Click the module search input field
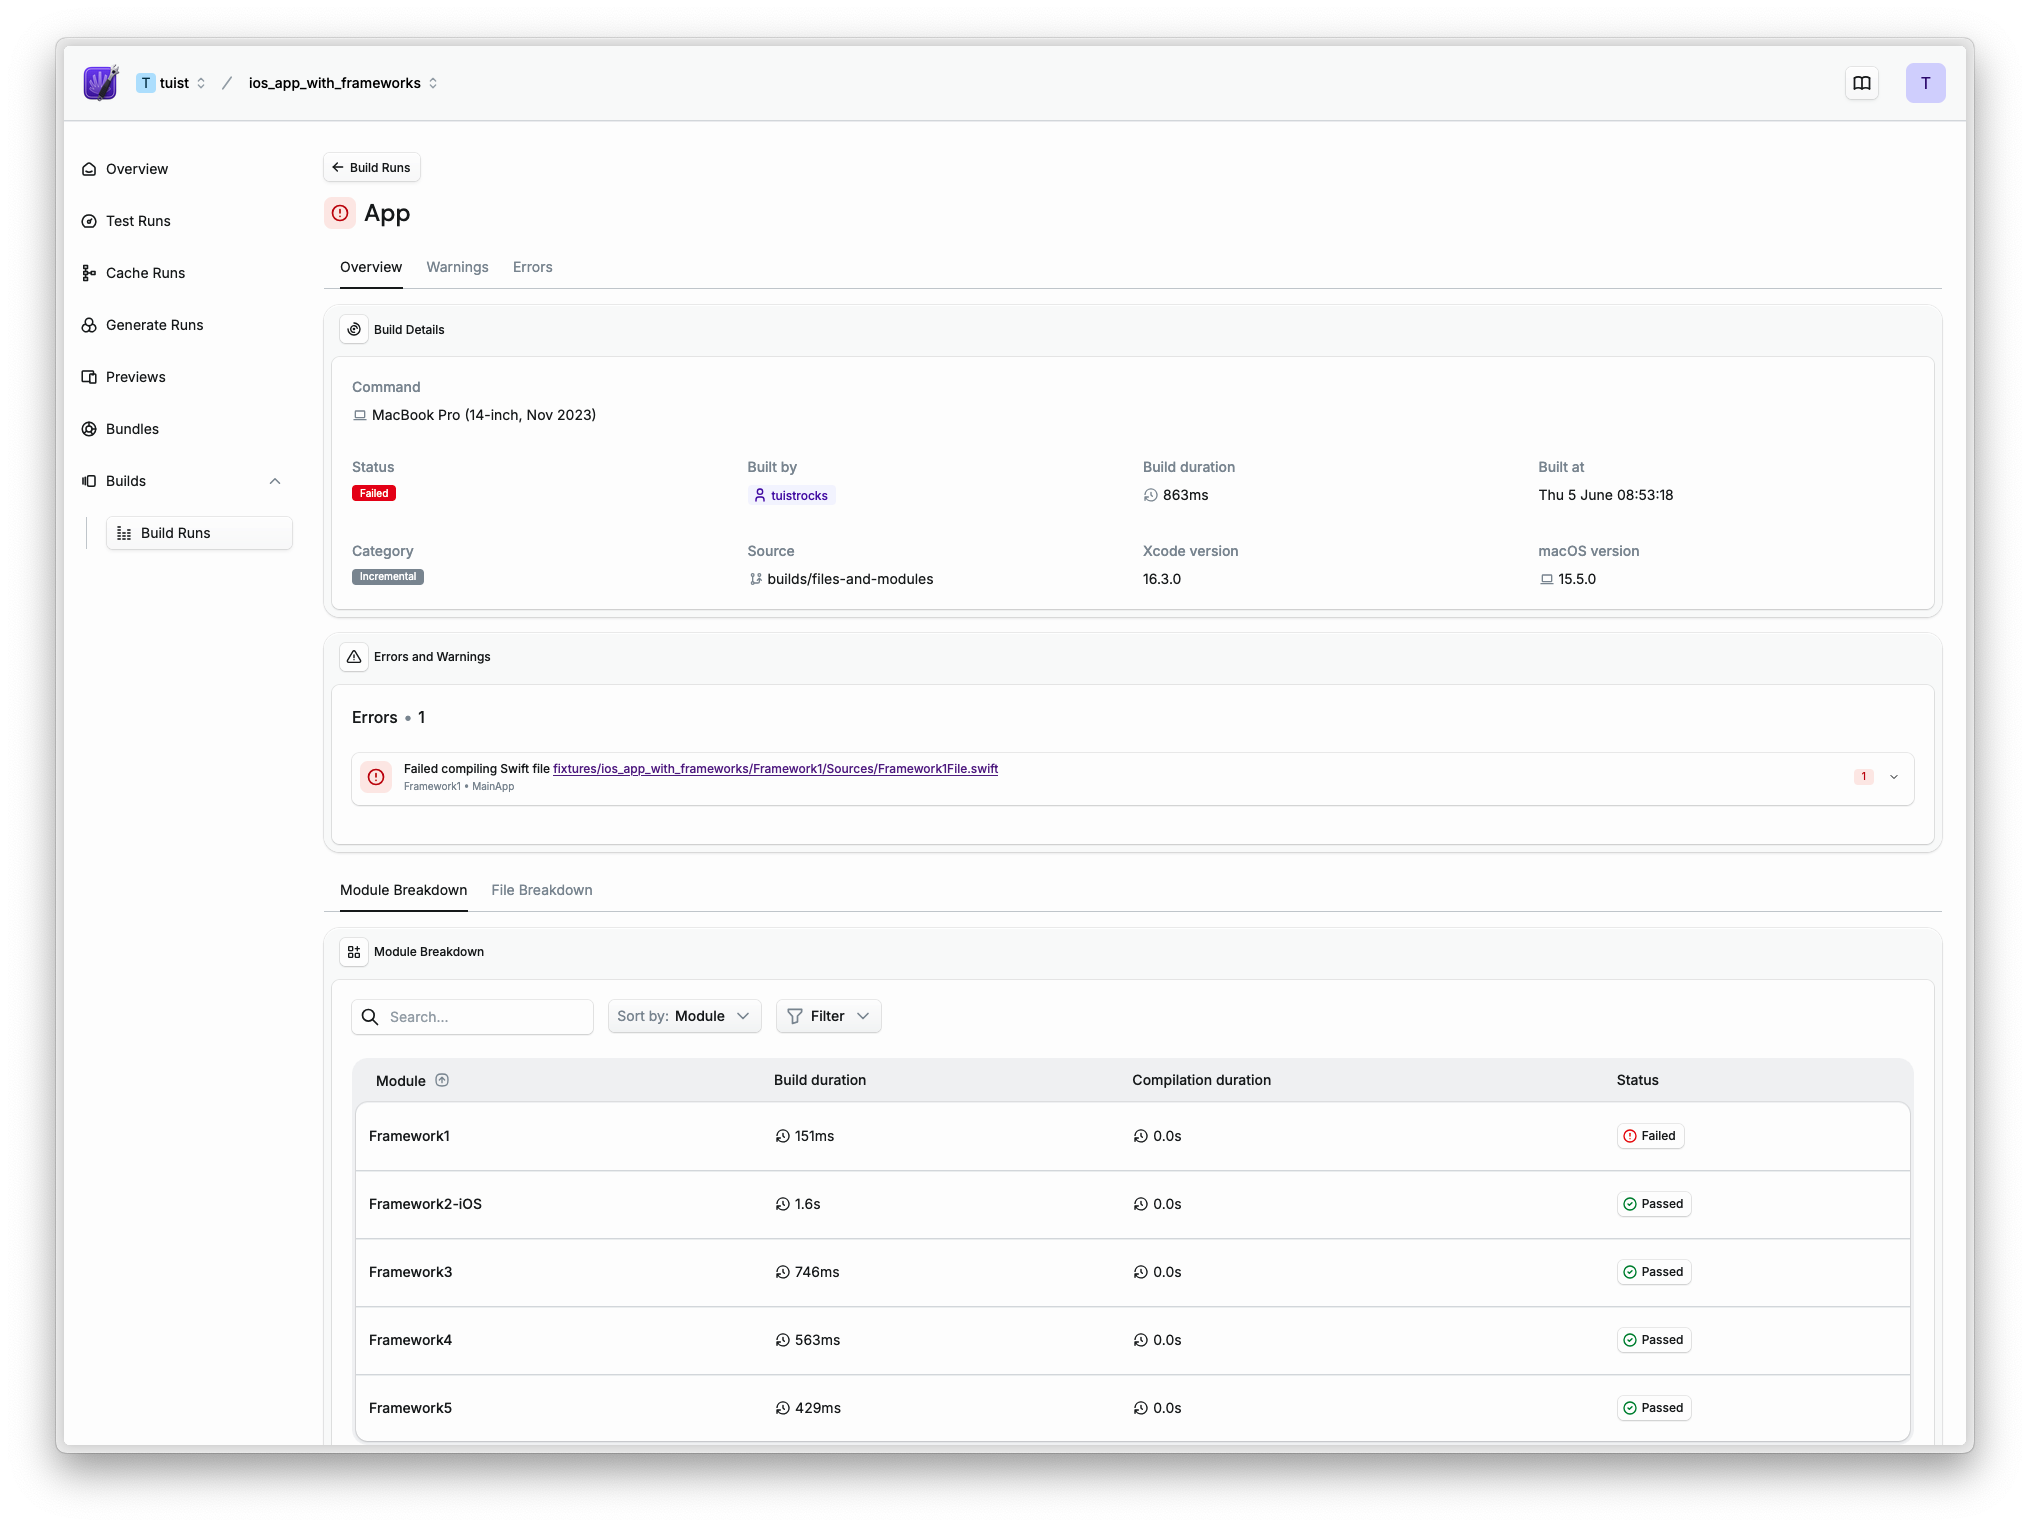Screen dimensions: 2030x1527 (x=472, y=1016)
